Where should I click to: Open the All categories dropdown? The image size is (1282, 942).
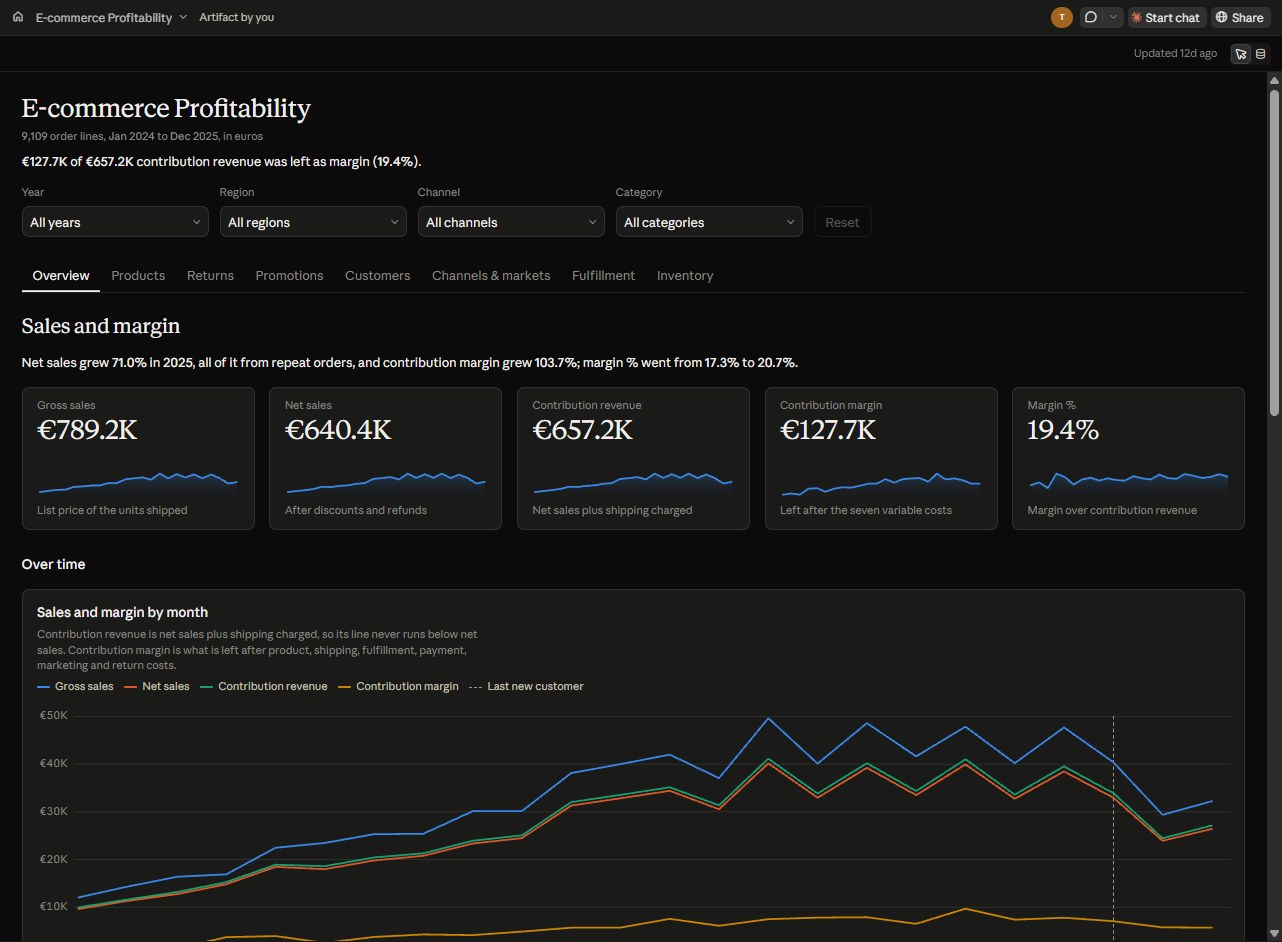click(x=709, y=222)
